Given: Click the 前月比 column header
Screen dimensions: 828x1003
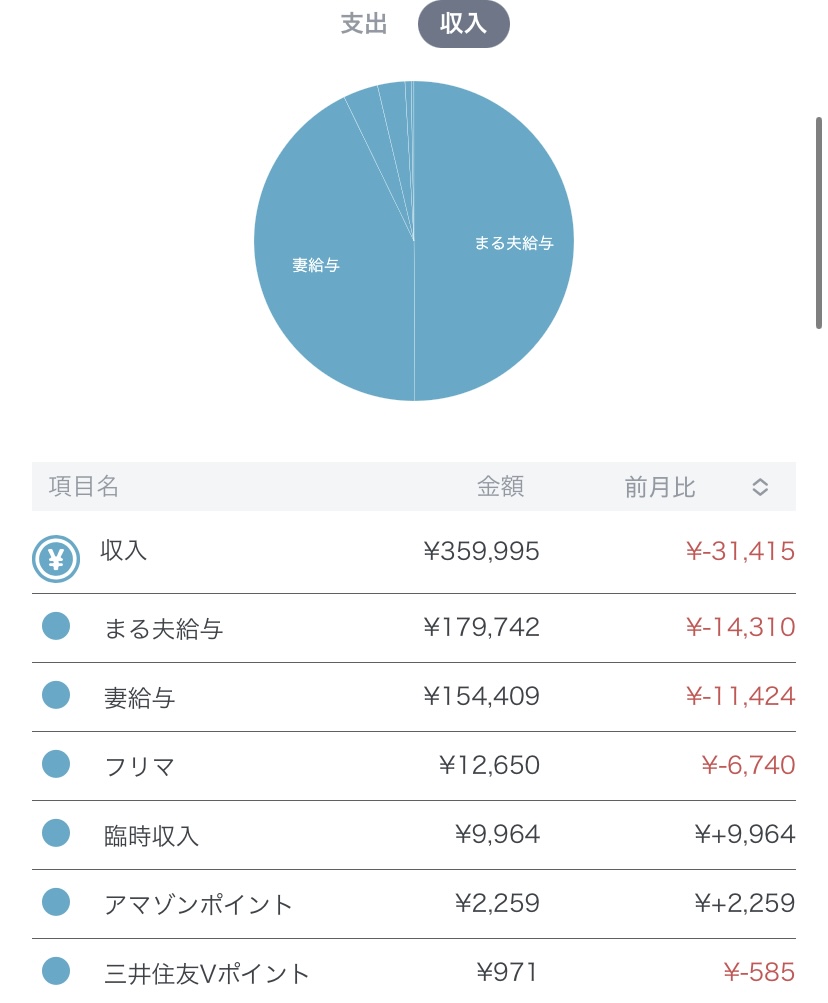Looking at the screenshot, I should pyautogui.click(x=660, y=487).
